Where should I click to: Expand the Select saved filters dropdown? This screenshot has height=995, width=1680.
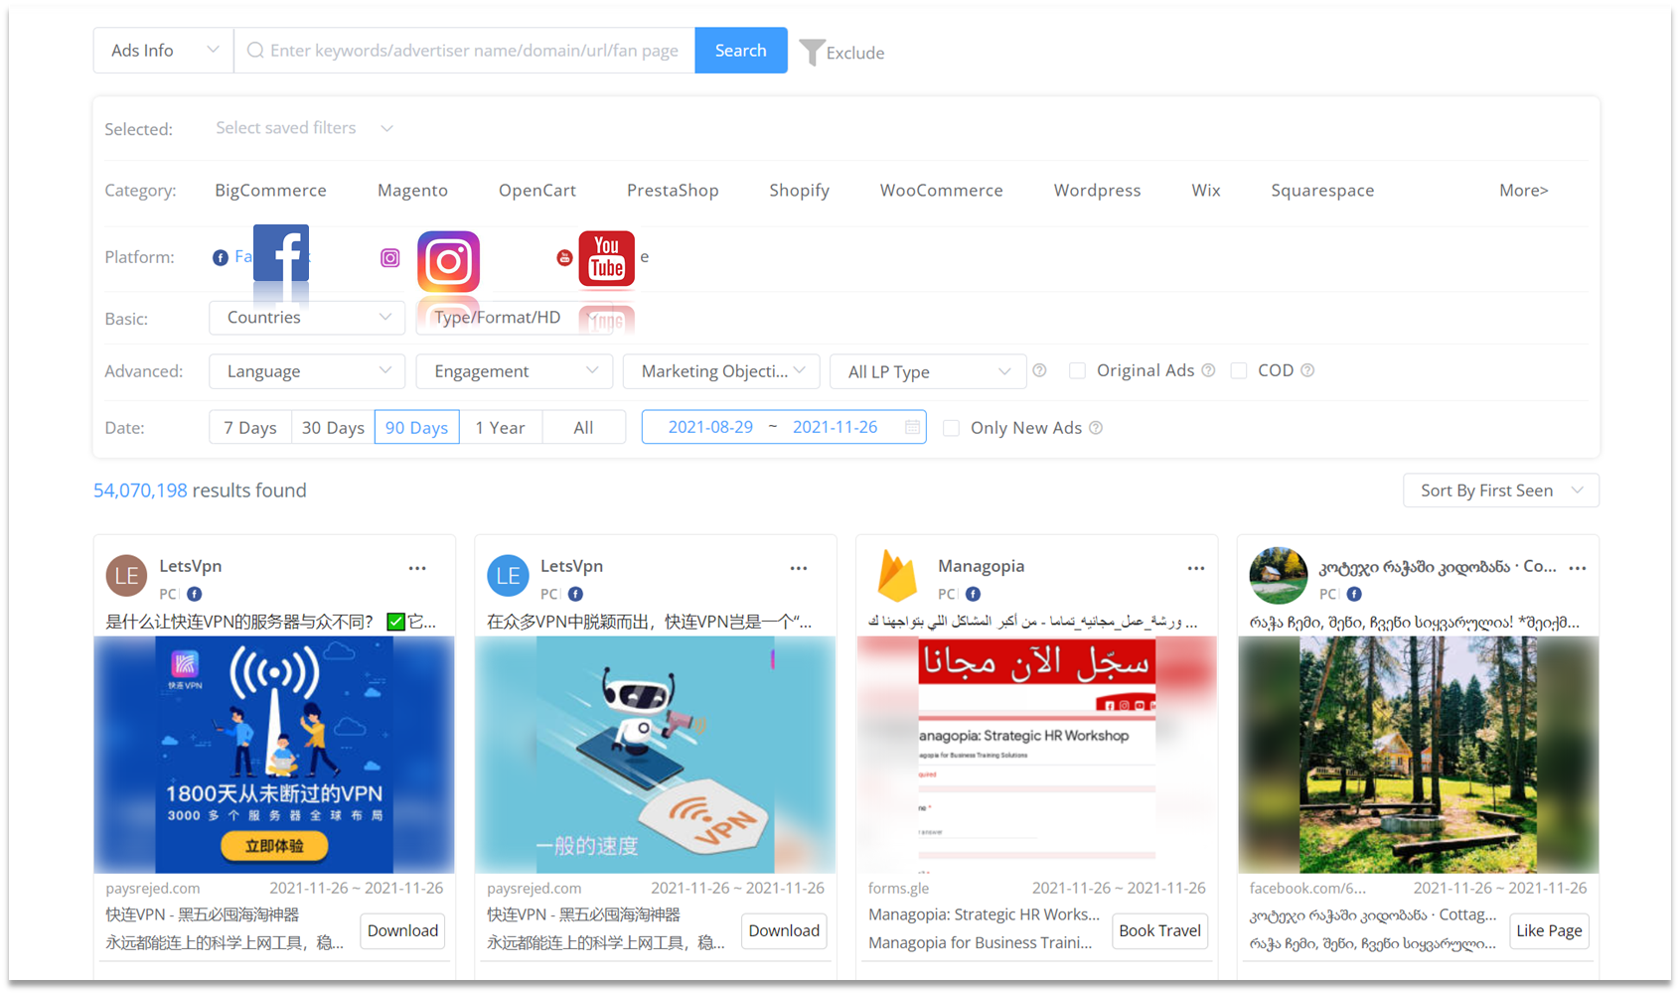point(304,128)
